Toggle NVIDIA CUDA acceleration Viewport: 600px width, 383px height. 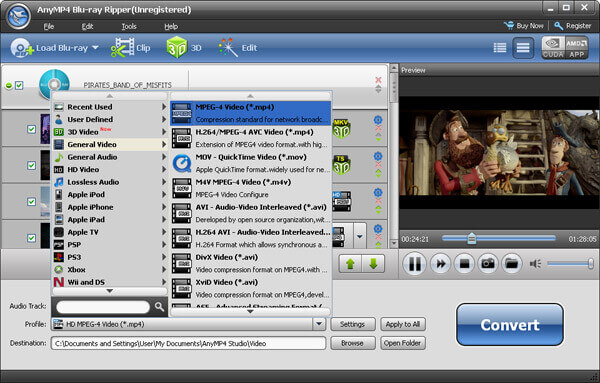point(553,48)
